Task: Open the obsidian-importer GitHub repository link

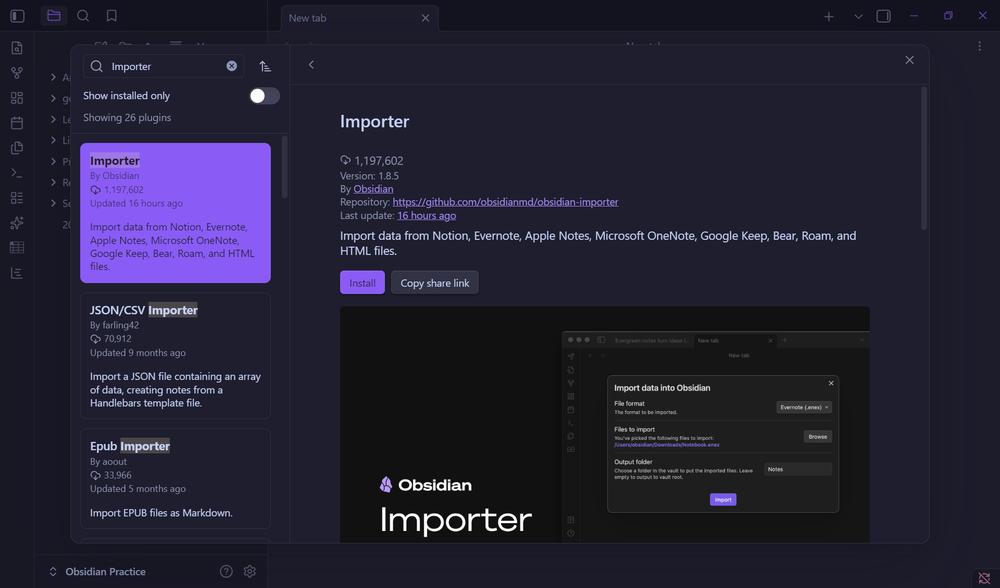Action: pos(505,202)
